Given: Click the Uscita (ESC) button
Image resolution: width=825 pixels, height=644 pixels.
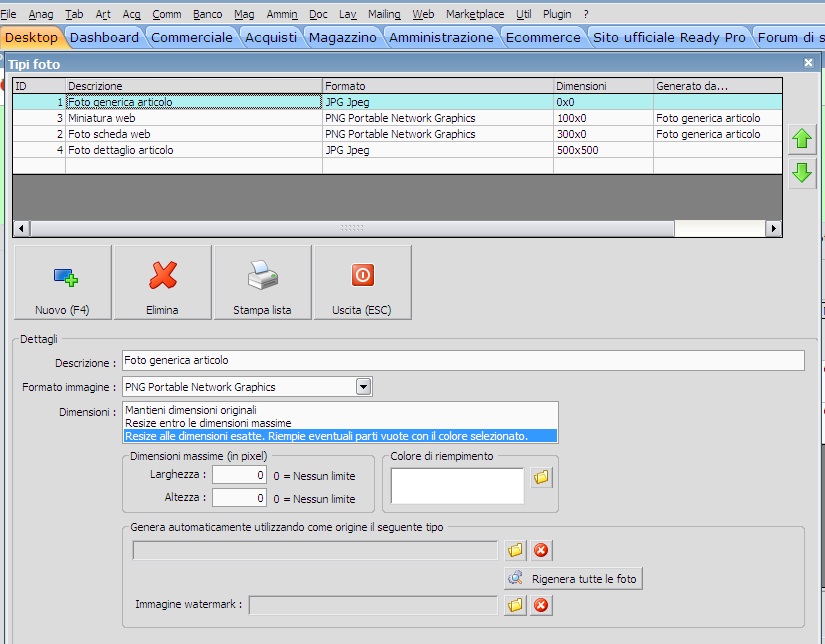Looking at the screenshot, I should point(363,282).
